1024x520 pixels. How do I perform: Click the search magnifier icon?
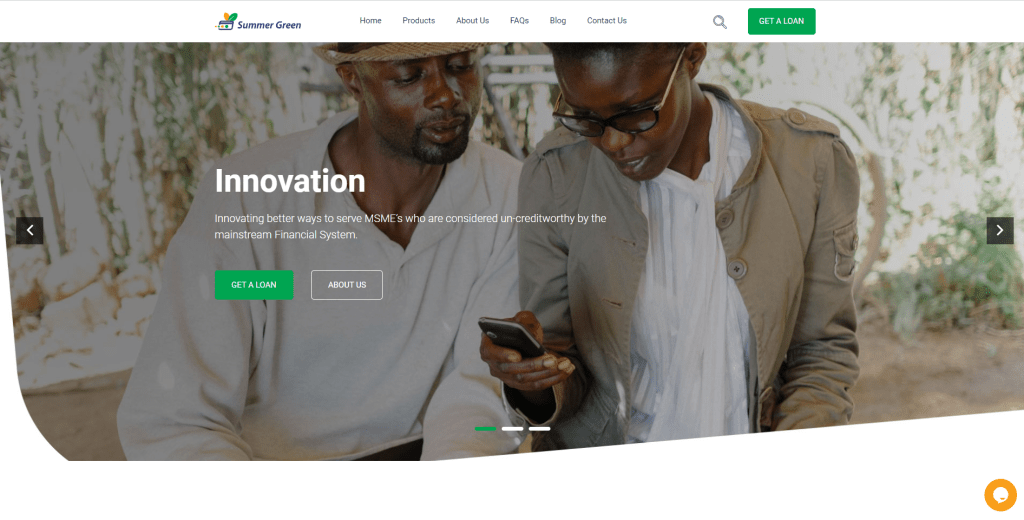720,22
